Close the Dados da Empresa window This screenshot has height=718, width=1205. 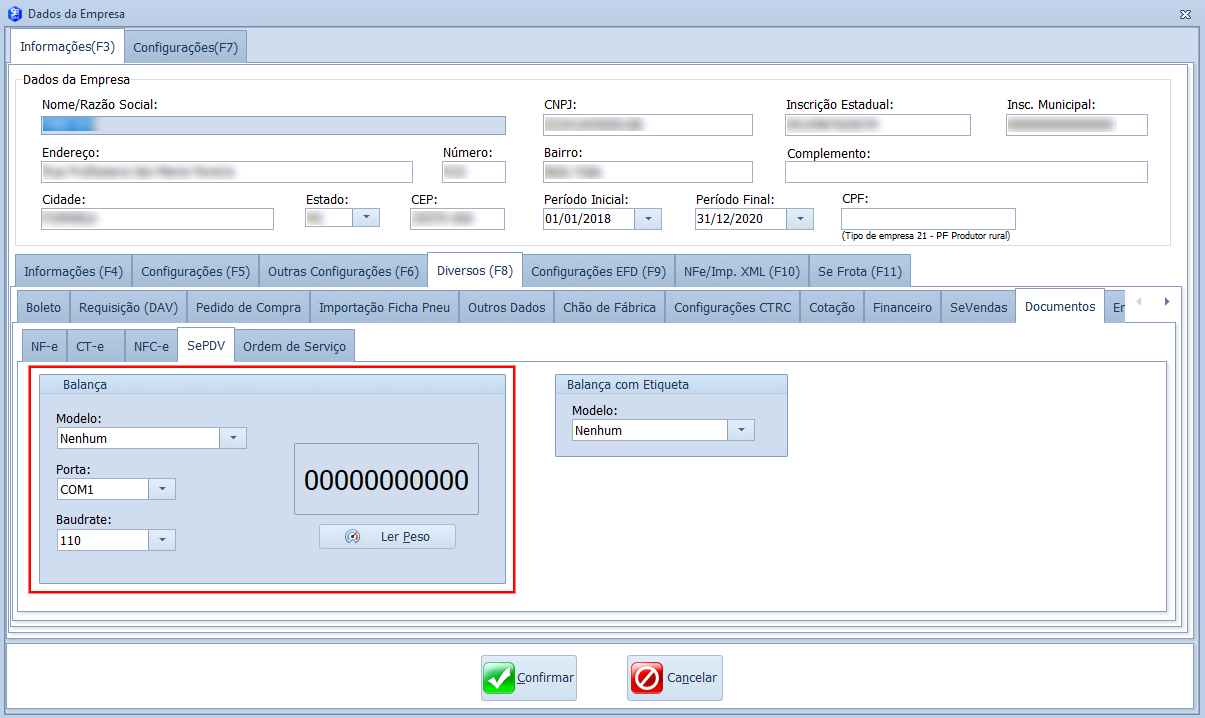click(1185, 14)
